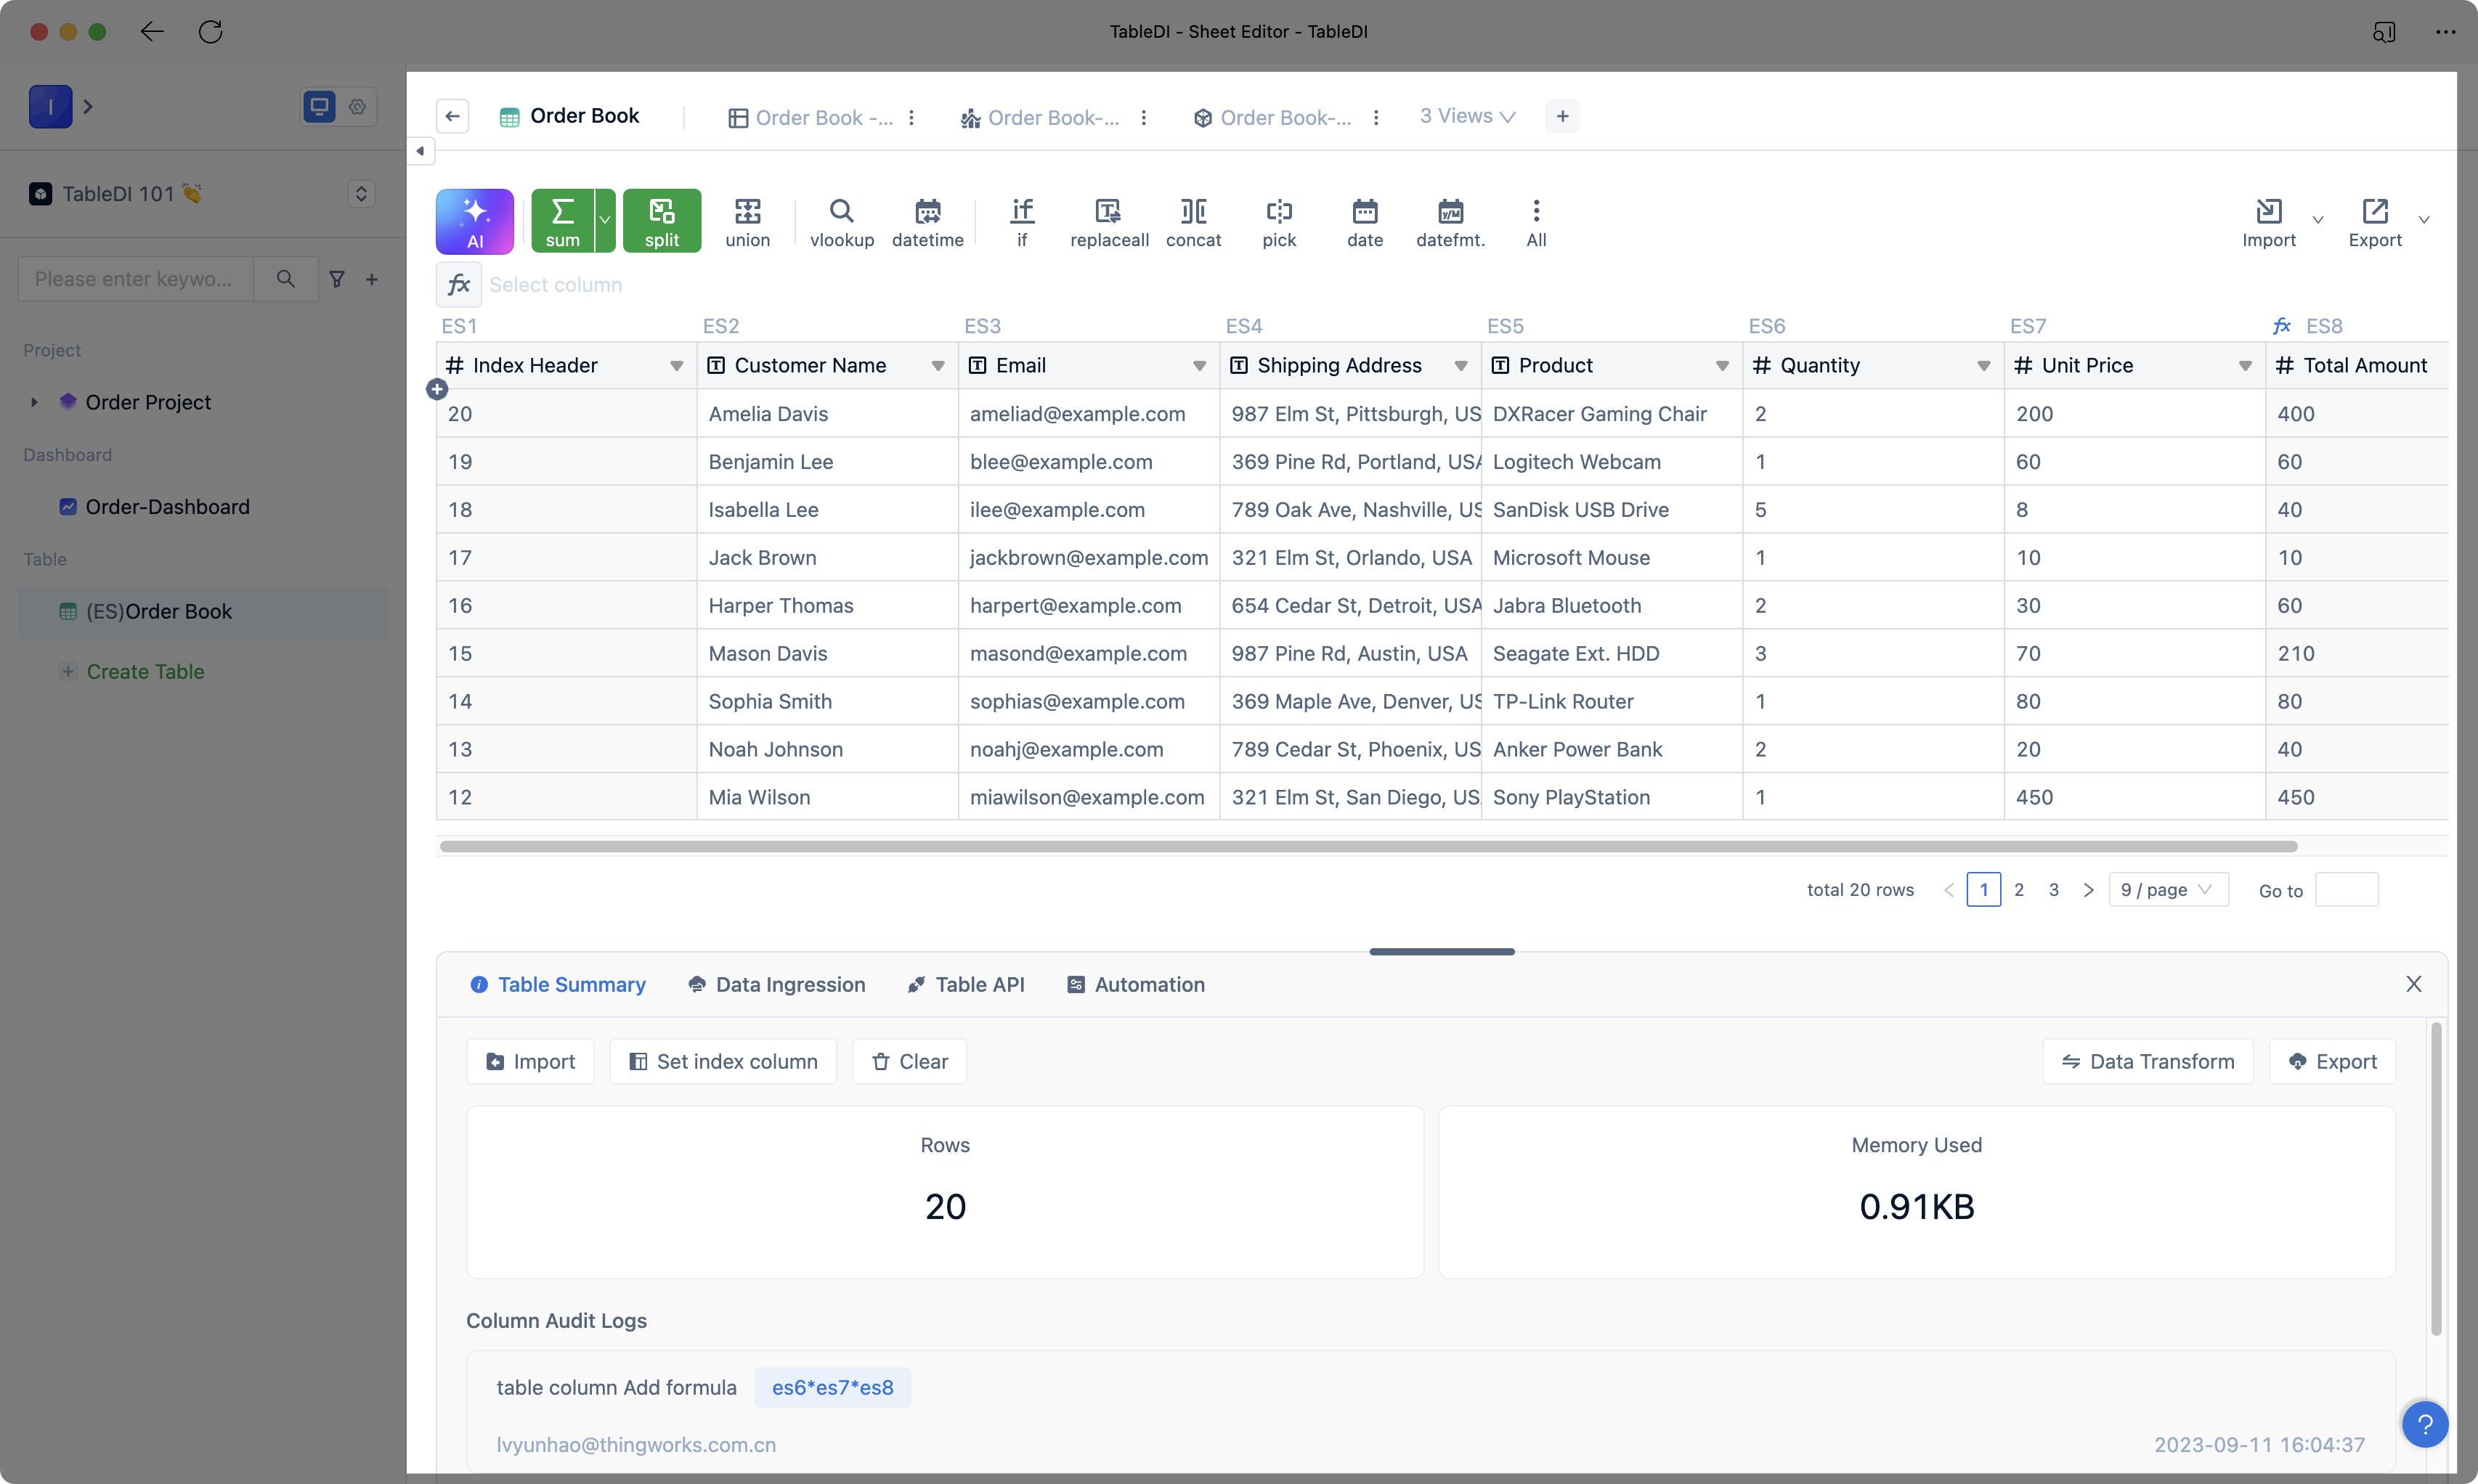Click the panel resize handle bar
This screenshot has height=1484, width=2478.
[x=1441, y=951]
